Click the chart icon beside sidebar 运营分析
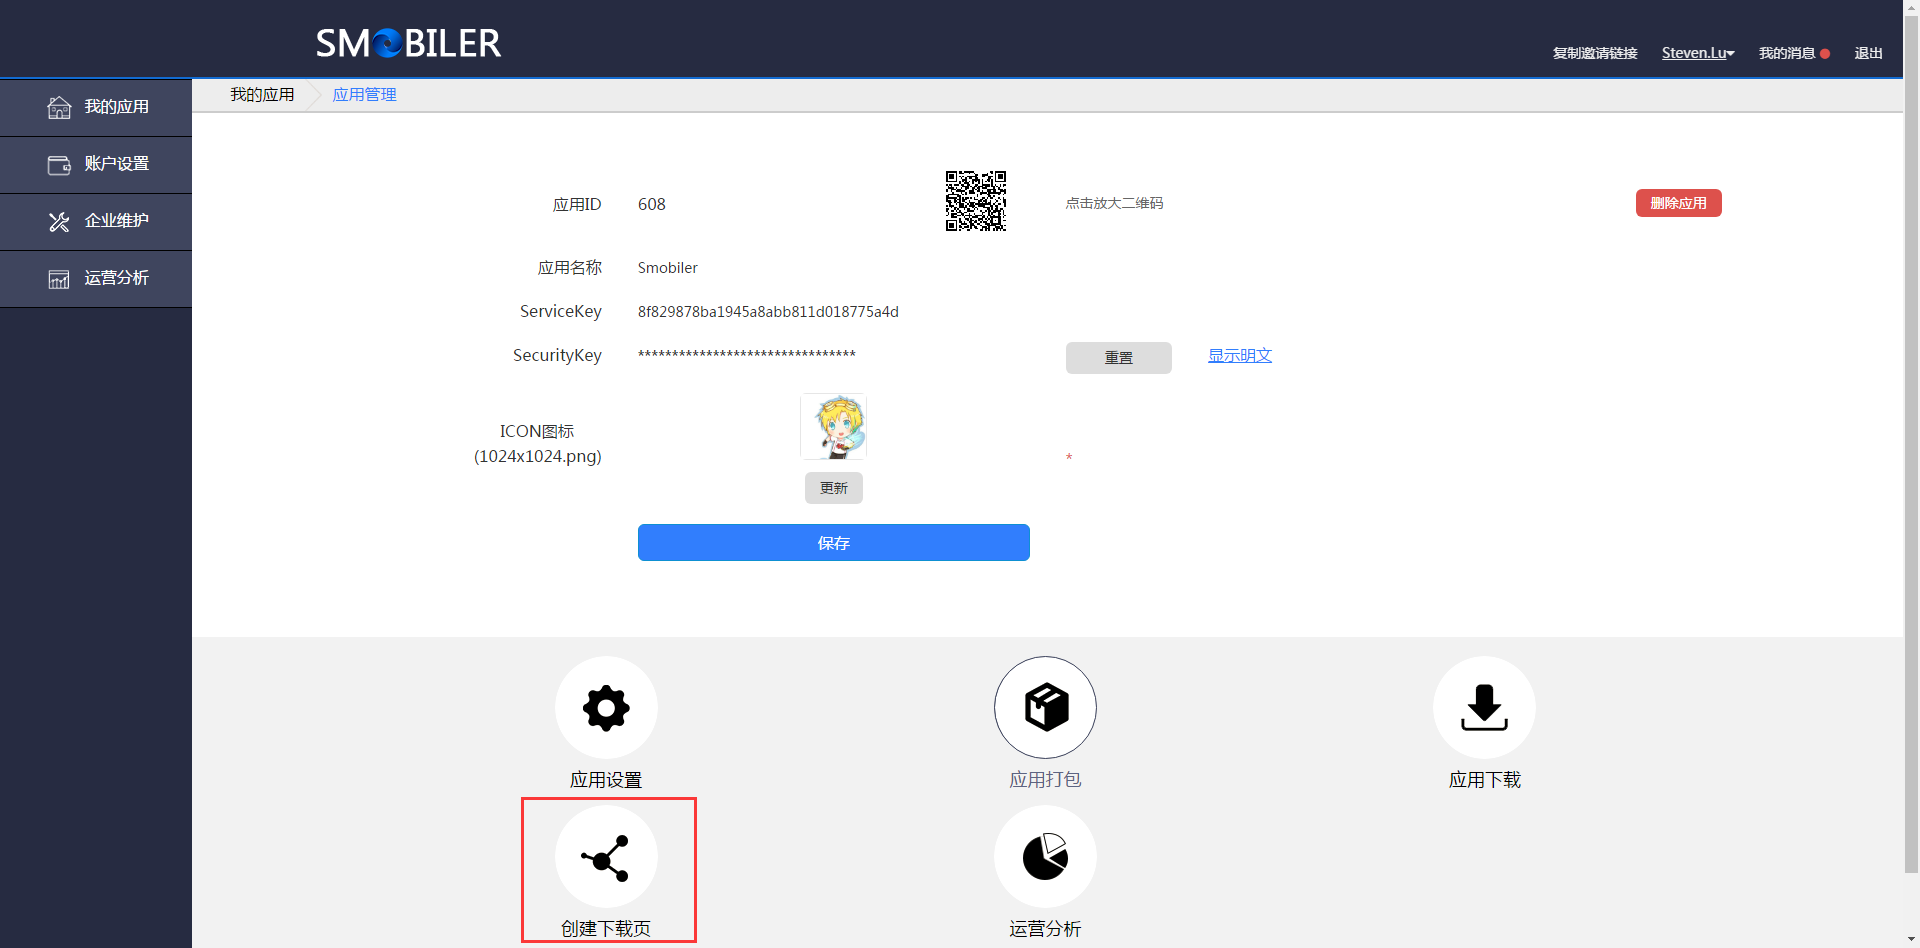 point(59,279)
